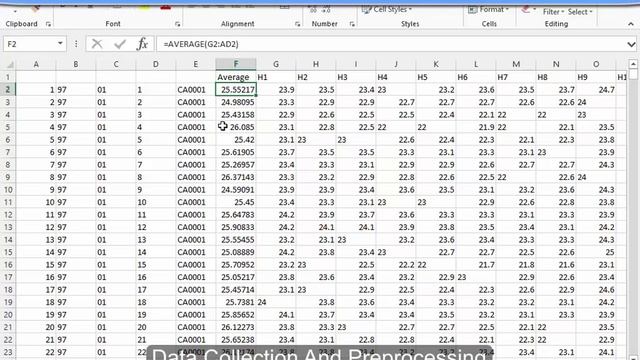Select row 5 header

pyautogui.click(x=8, y=127)
